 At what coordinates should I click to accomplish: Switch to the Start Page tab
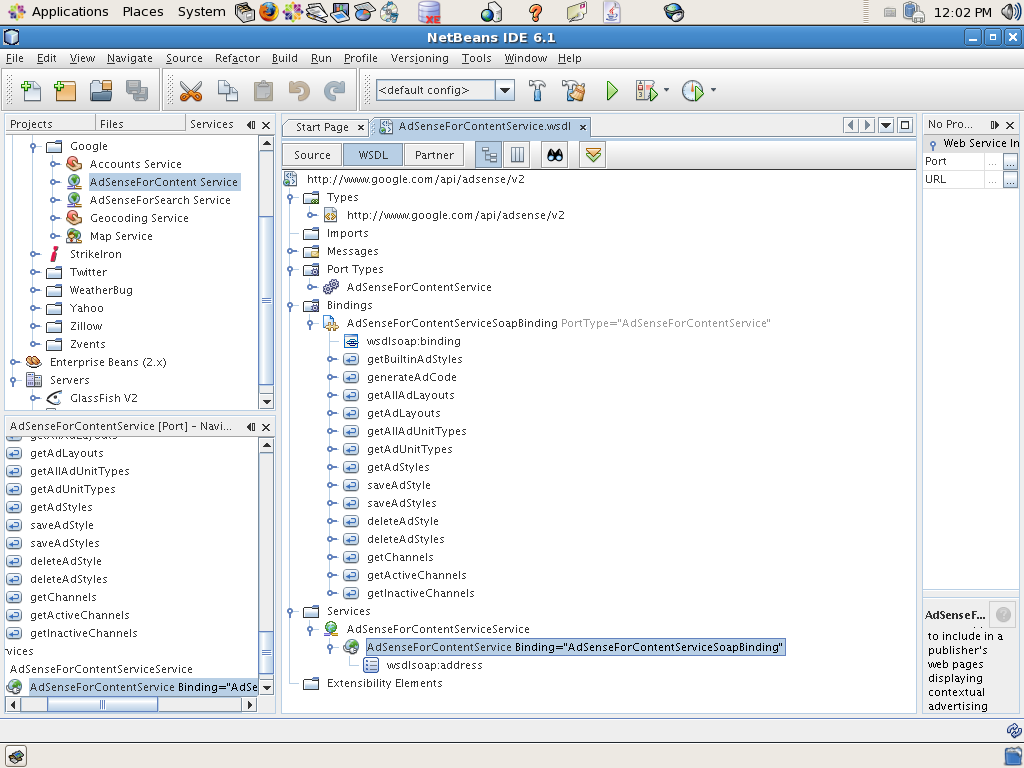(x=322, y=127)
